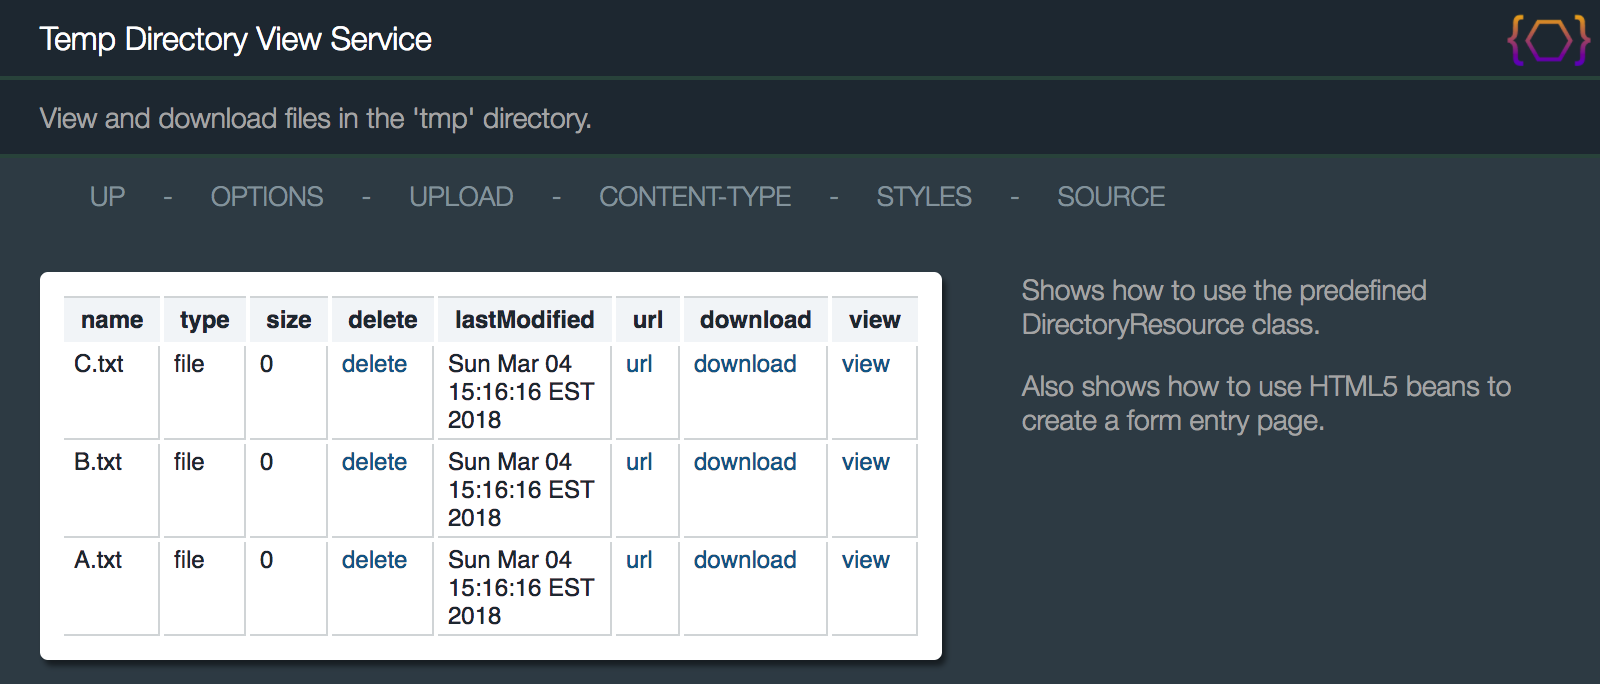The image size is (1600, 684).
Task: View the SOURCE link
Action: pyautogui.click(x=1111, y=197)
